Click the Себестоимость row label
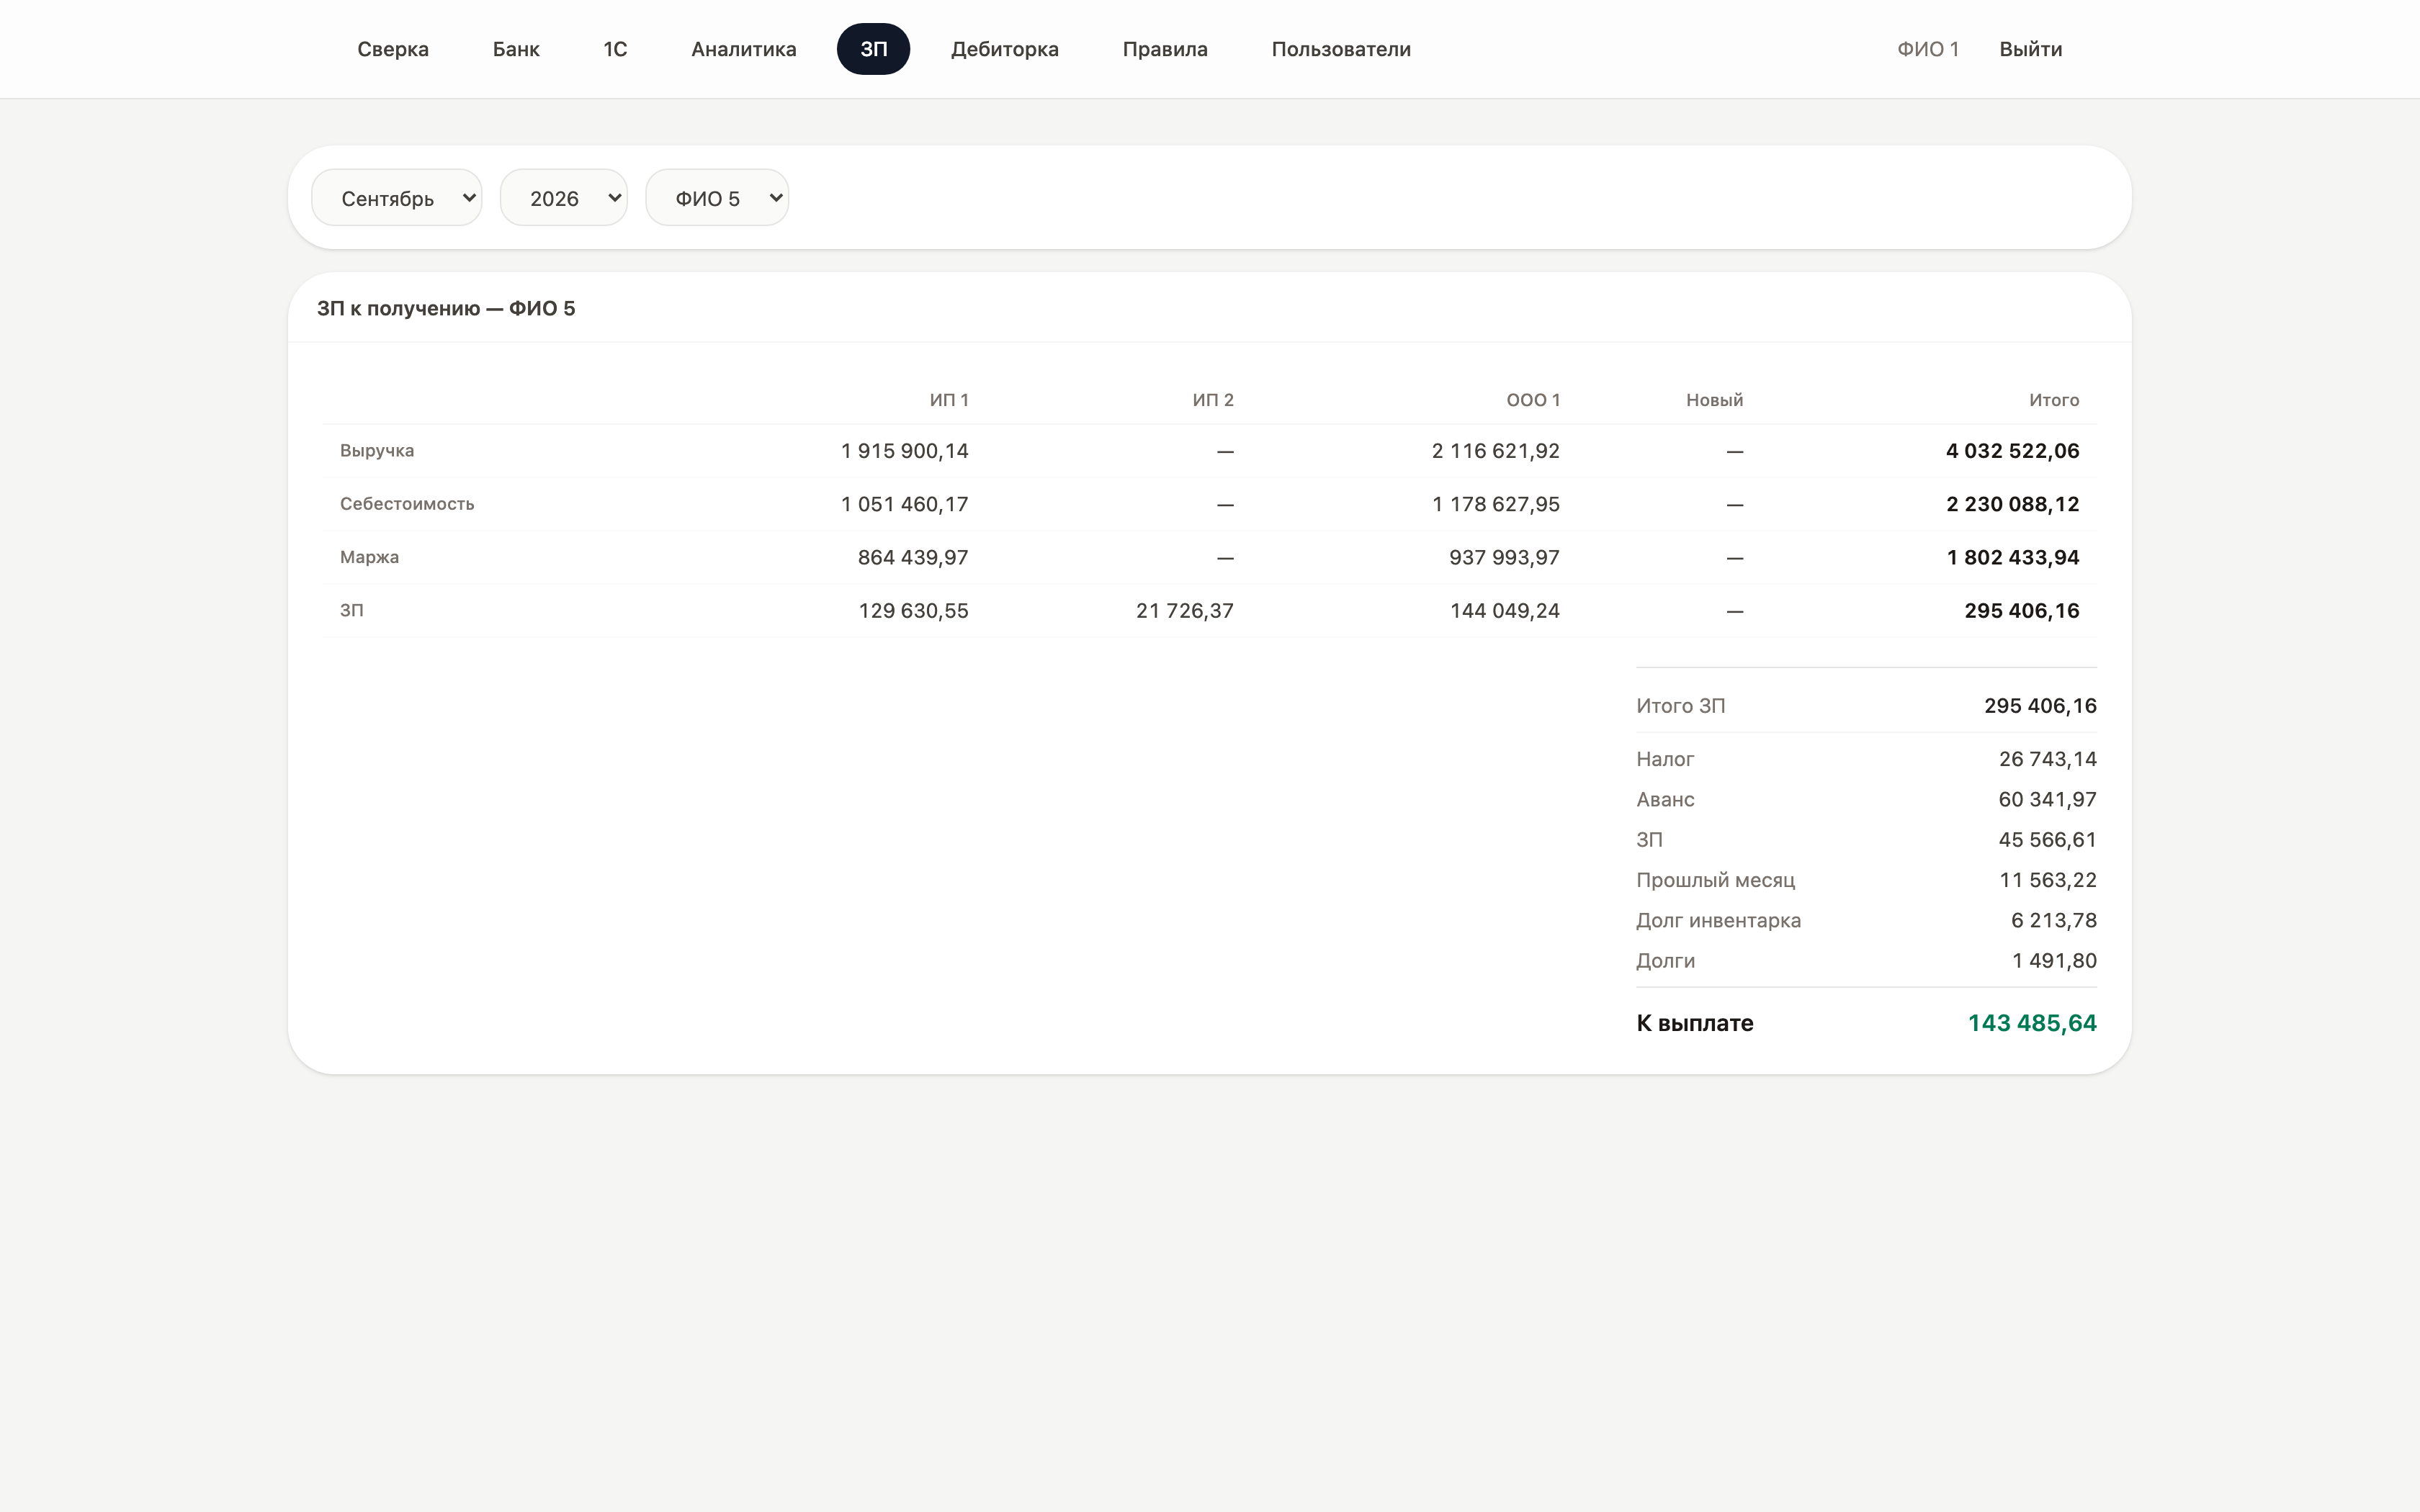The height and width of the screenshot is (1512, 2420). 407,504
